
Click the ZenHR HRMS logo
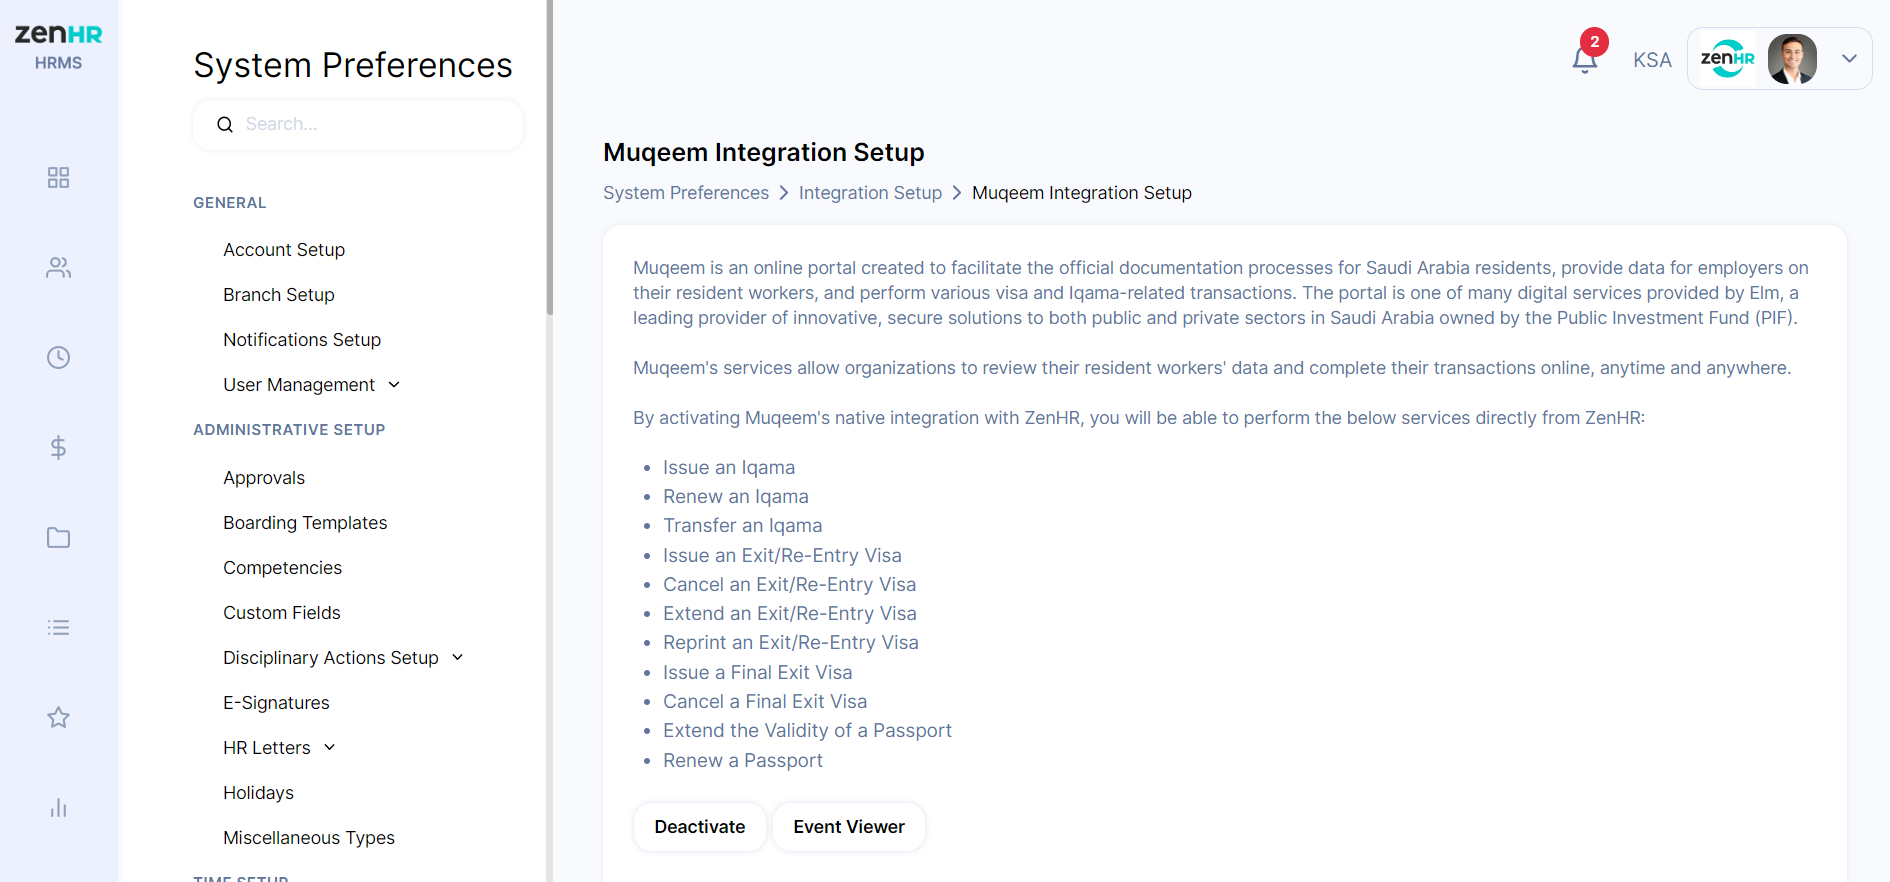(58, 46)
